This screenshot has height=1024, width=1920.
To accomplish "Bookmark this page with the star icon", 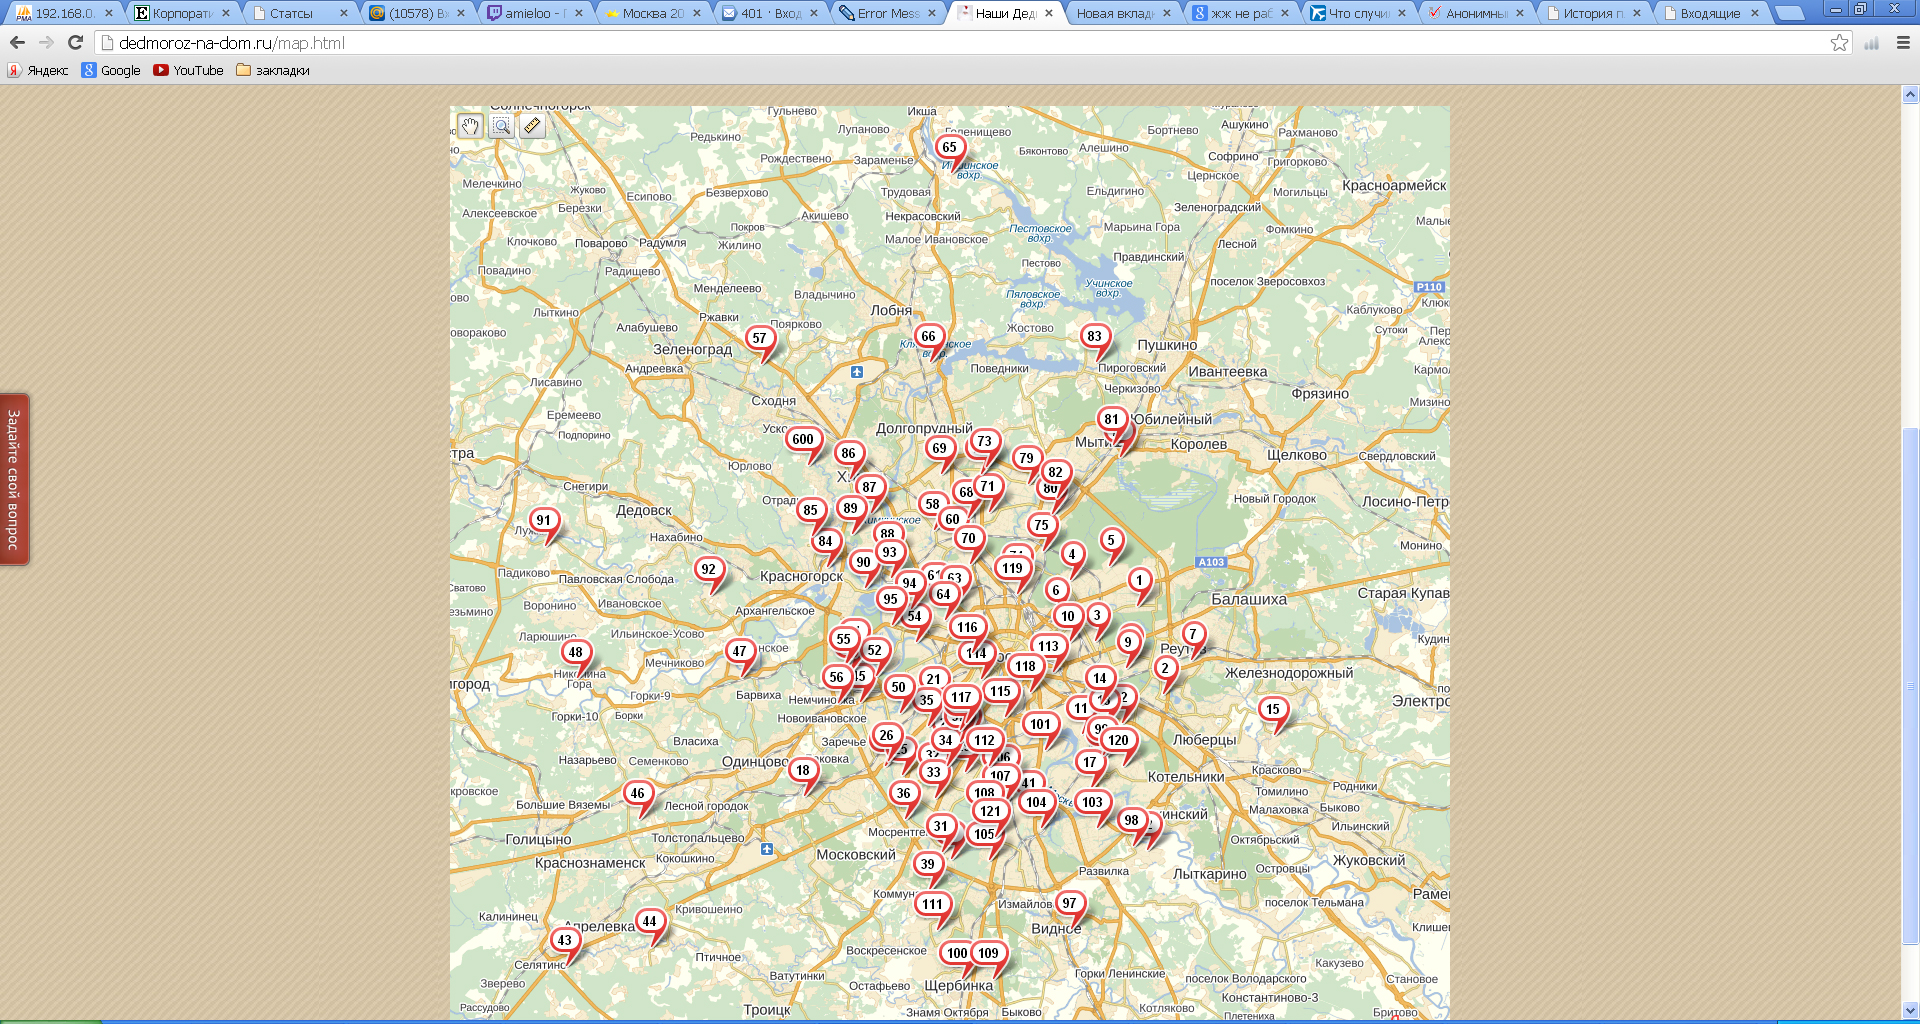I will click(x=1839, y=43).
